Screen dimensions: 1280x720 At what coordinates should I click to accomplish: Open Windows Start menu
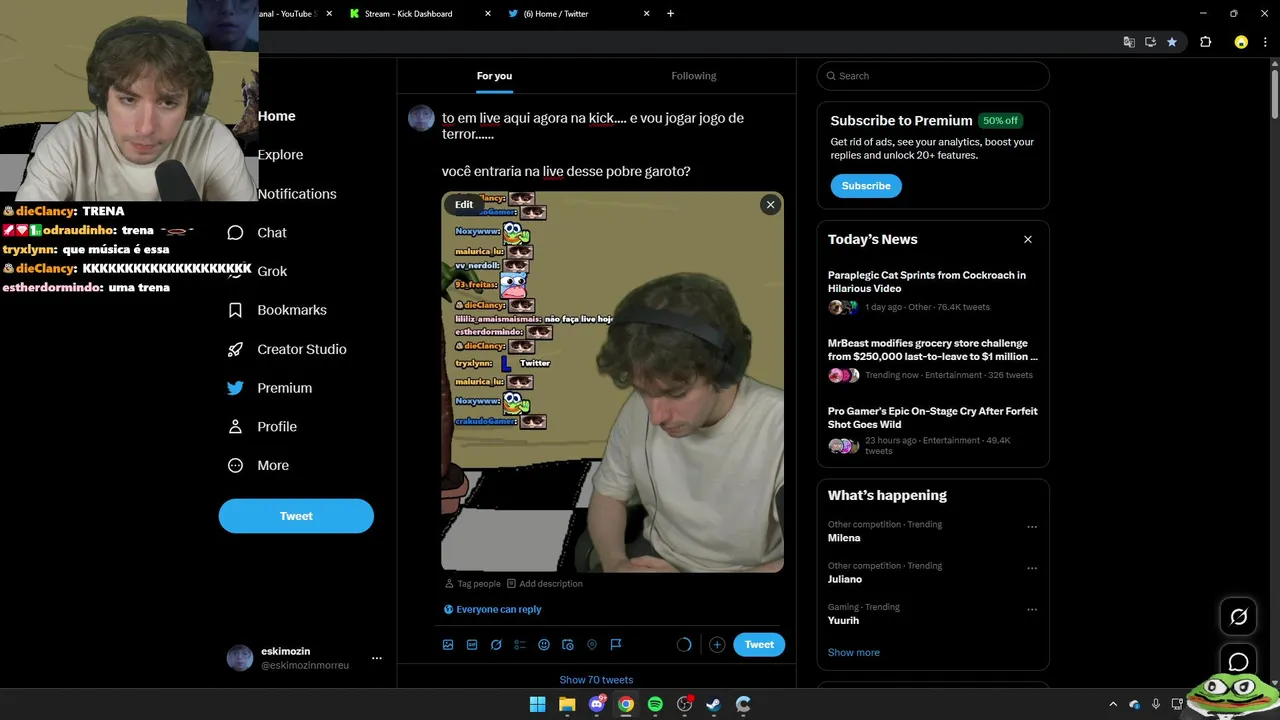pyautogui.click(x=537, y=704)
